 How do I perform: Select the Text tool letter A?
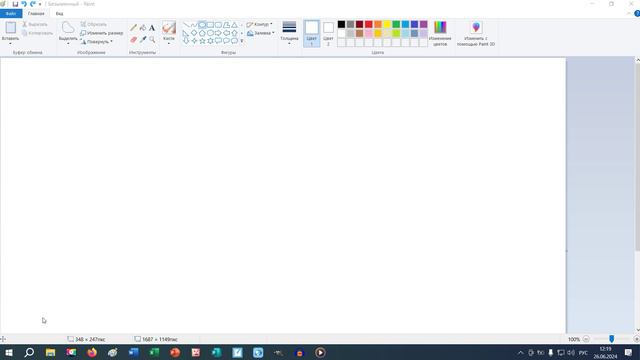click(x=152, y=28)
